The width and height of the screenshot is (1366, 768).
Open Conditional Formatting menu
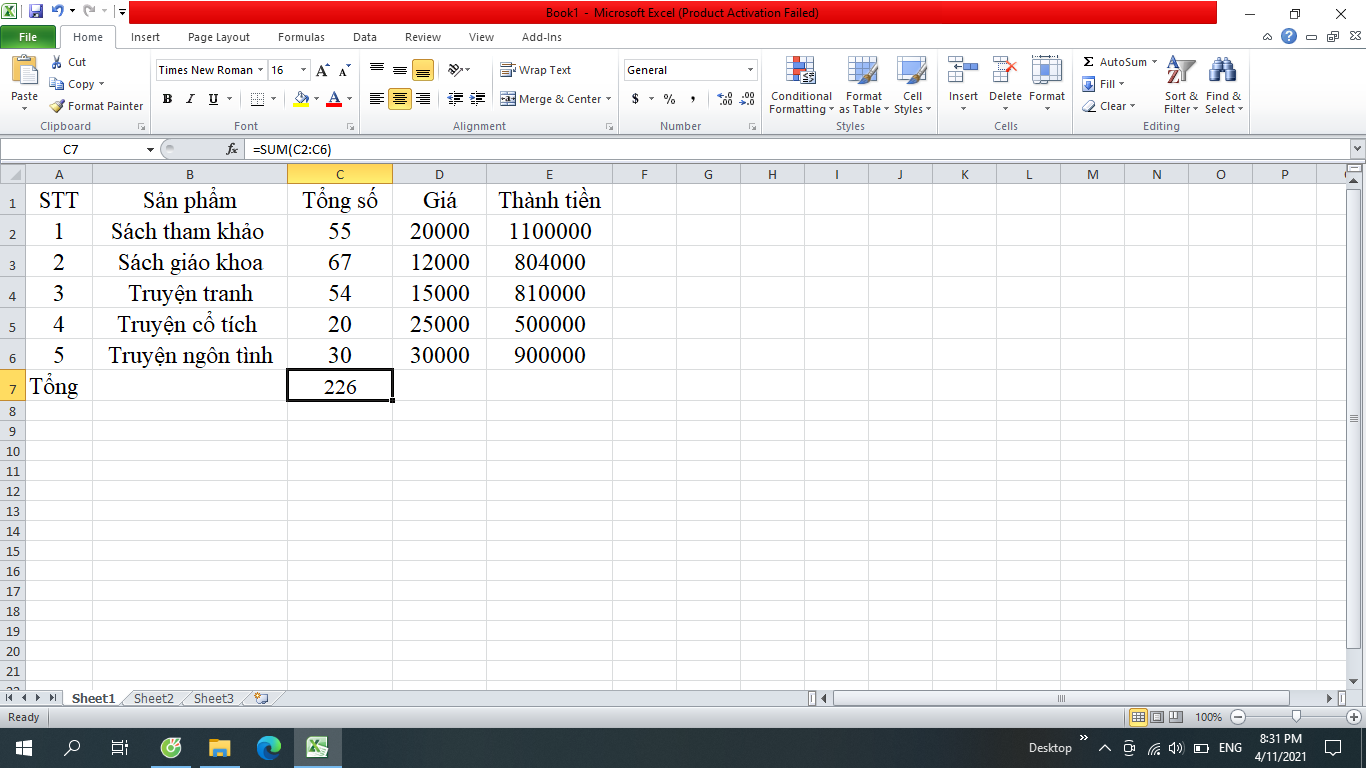(x=801, y=86)
